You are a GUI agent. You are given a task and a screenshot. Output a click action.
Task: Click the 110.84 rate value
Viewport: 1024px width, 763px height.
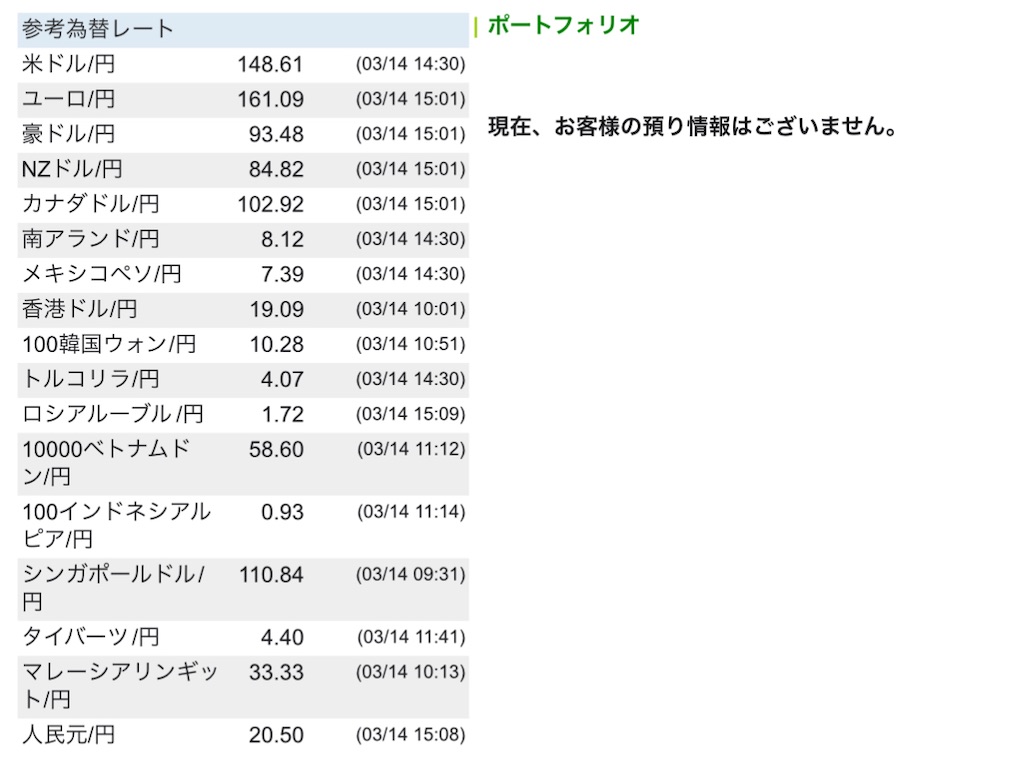[271, 575]
